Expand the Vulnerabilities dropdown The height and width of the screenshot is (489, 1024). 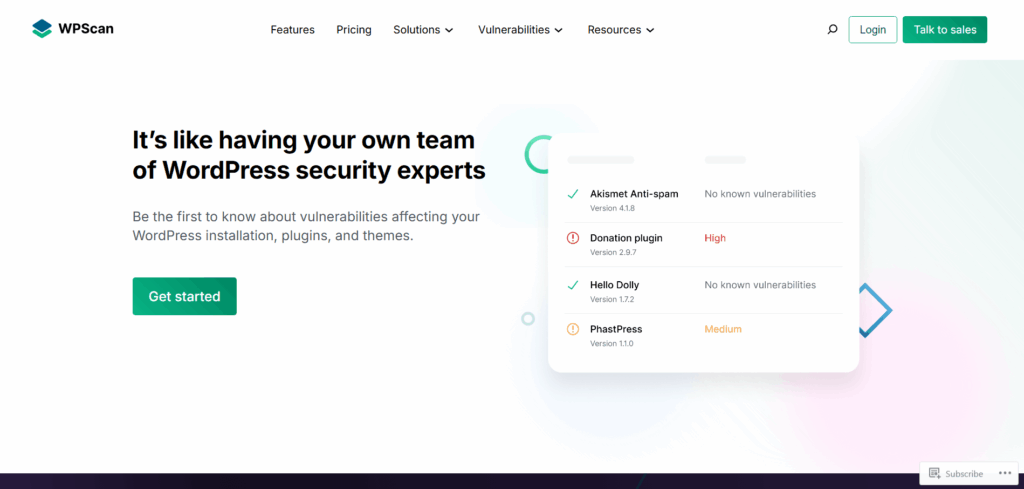click(x=520, y=29)
